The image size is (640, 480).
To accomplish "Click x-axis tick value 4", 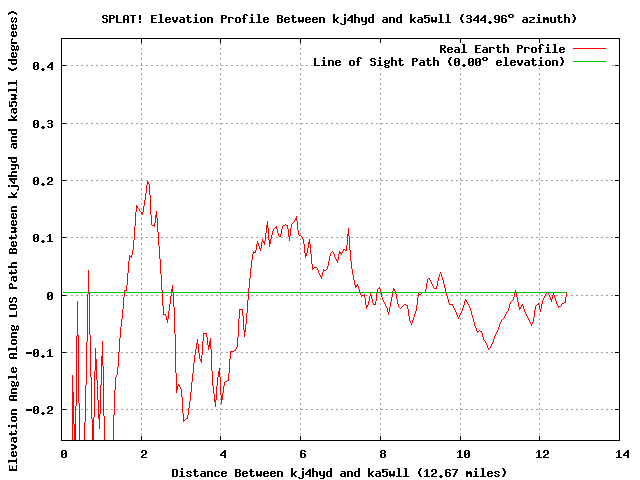I will (x=223, y=454).
